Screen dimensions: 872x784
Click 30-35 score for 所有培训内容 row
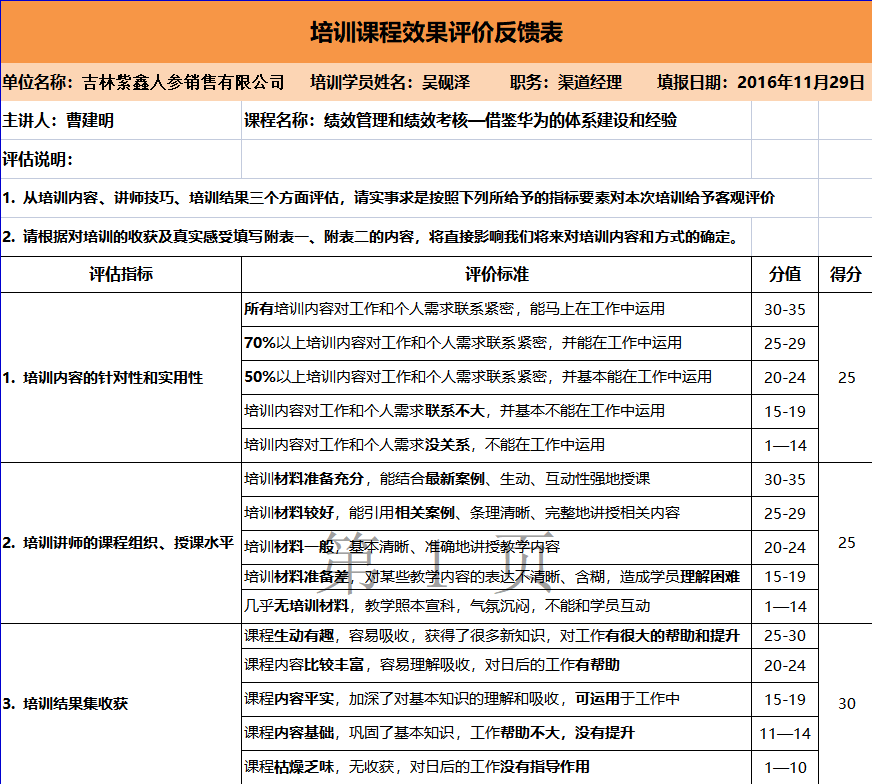785,310
